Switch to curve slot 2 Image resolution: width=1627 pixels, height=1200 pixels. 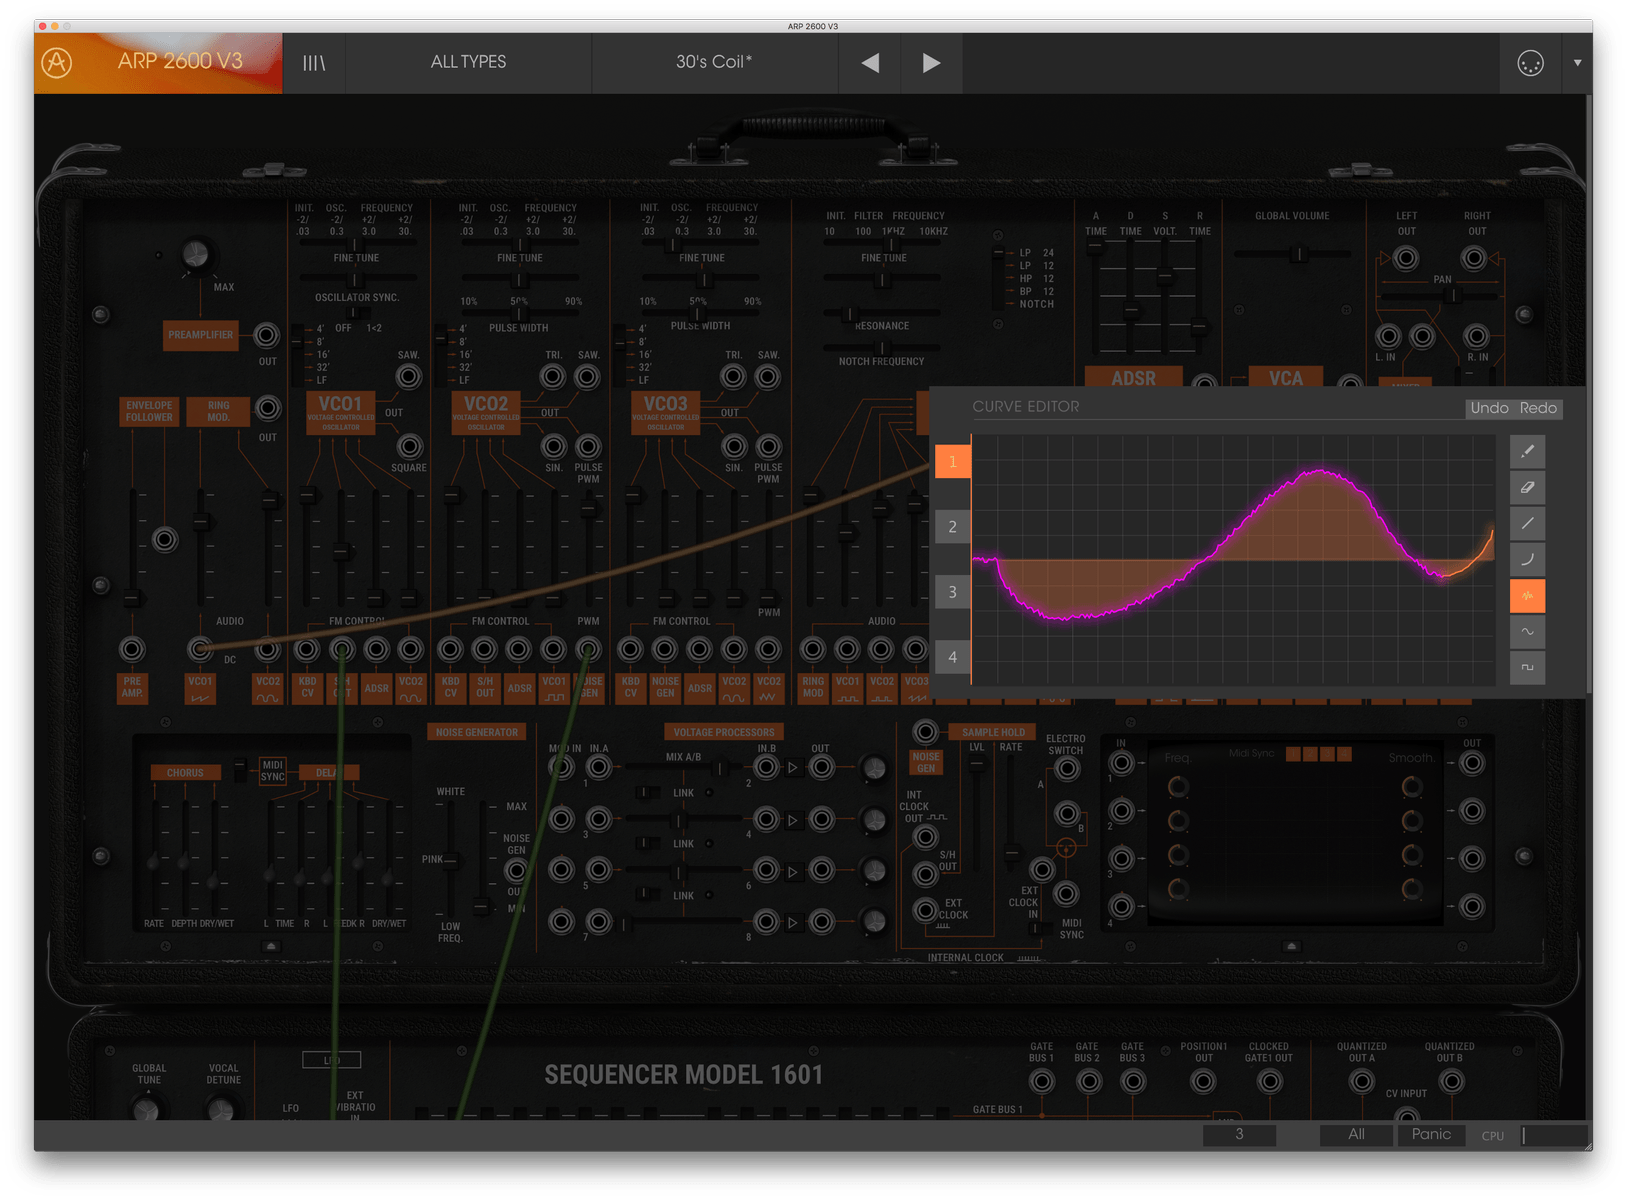coord(952,527)
